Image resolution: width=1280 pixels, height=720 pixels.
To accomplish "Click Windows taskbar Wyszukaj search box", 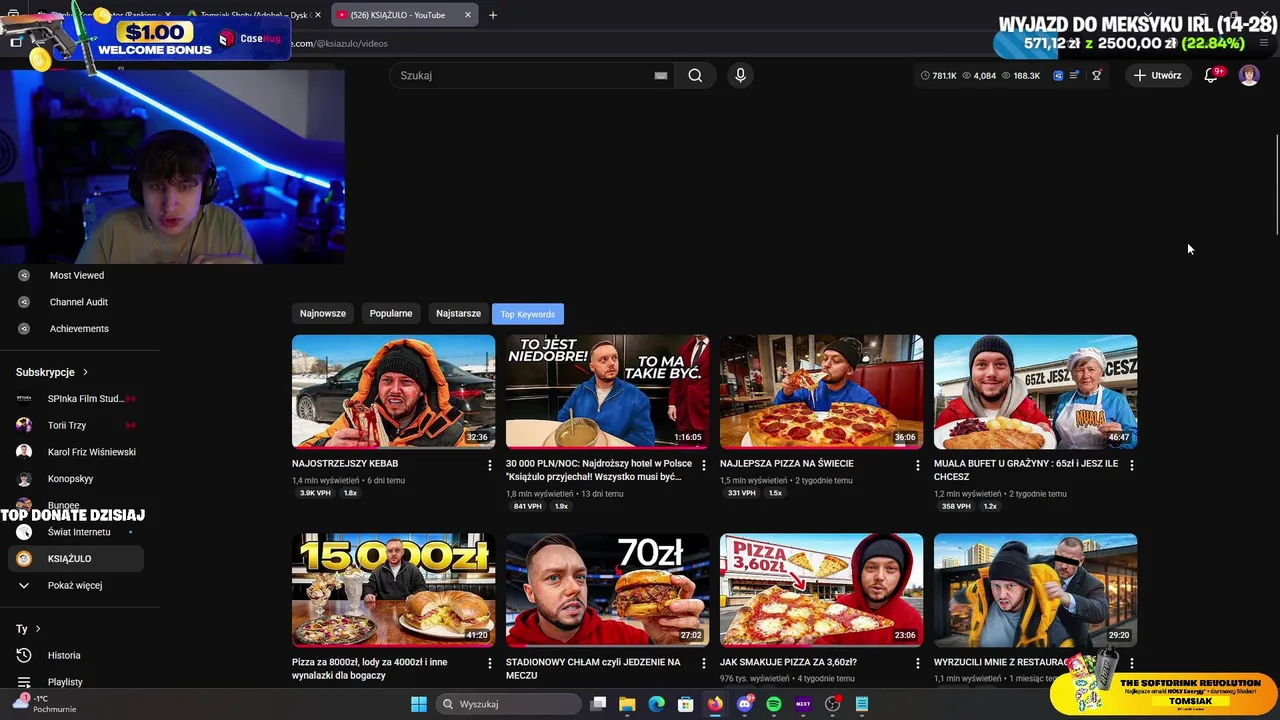I will pos(507,704).
